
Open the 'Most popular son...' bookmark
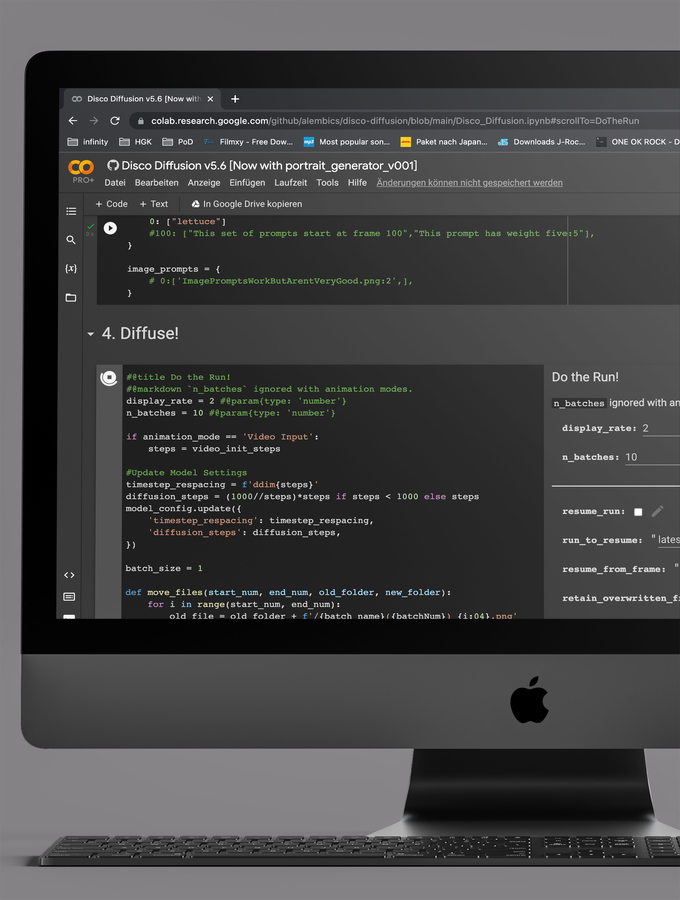click(x=347, y=142)
